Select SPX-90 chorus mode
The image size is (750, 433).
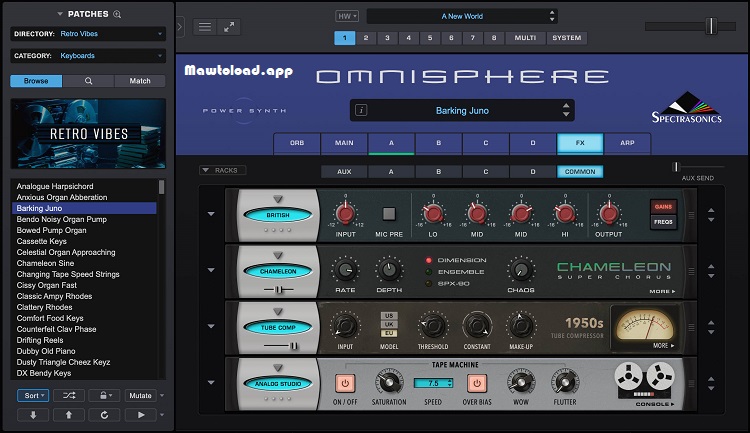[447, 283]
